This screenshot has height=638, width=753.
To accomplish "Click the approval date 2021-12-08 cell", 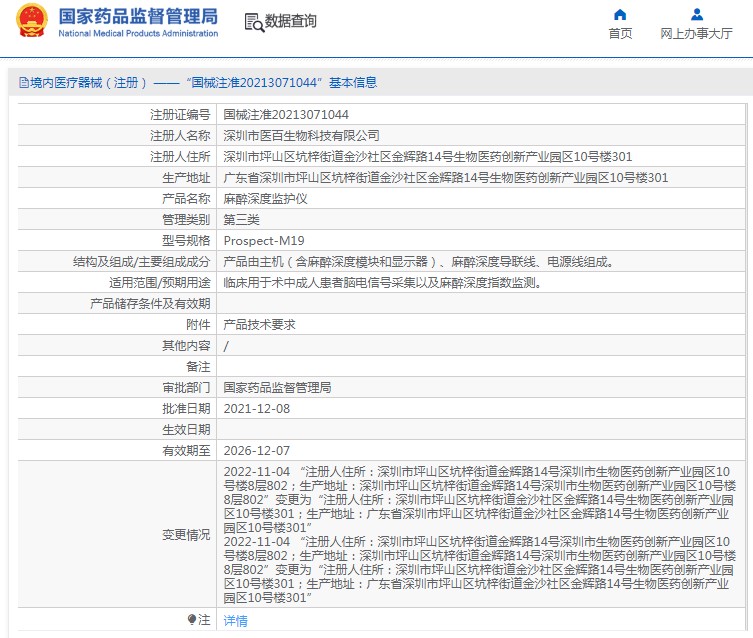I will click(256, 409).
